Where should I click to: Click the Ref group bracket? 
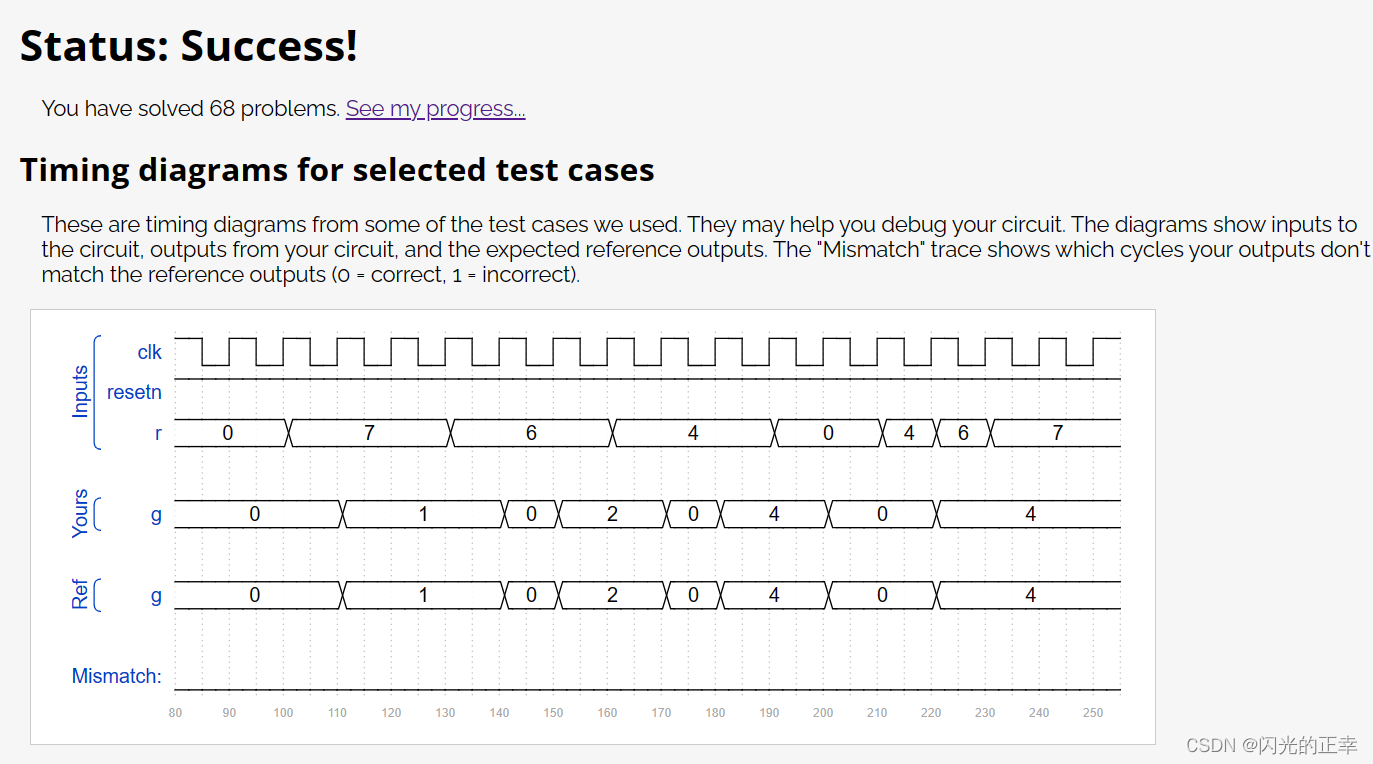[x=96, y=595]
